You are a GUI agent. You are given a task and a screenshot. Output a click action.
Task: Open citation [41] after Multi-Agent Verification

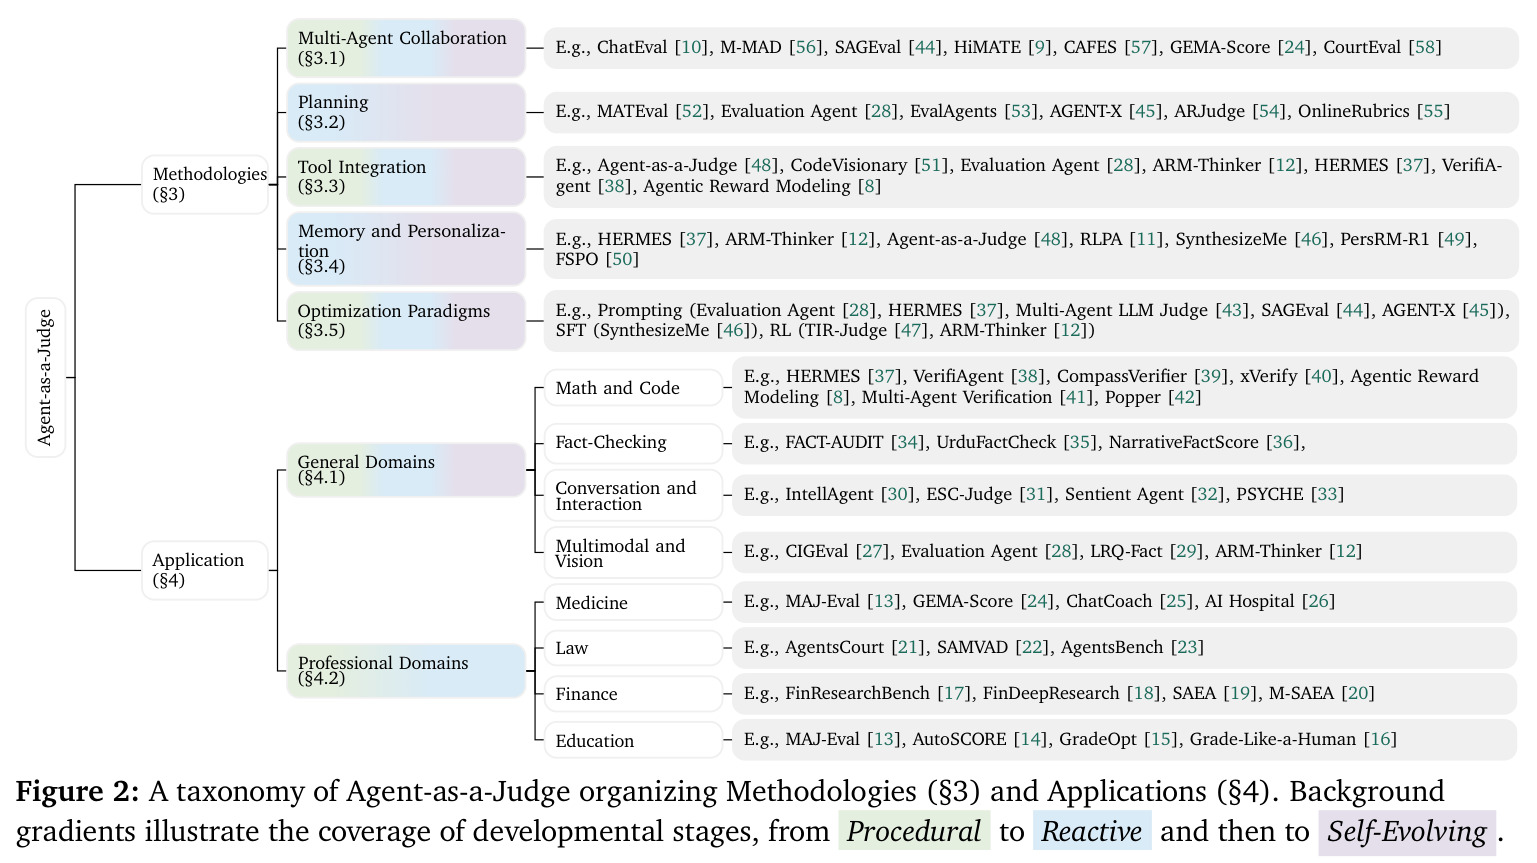tap(1076, 397)
